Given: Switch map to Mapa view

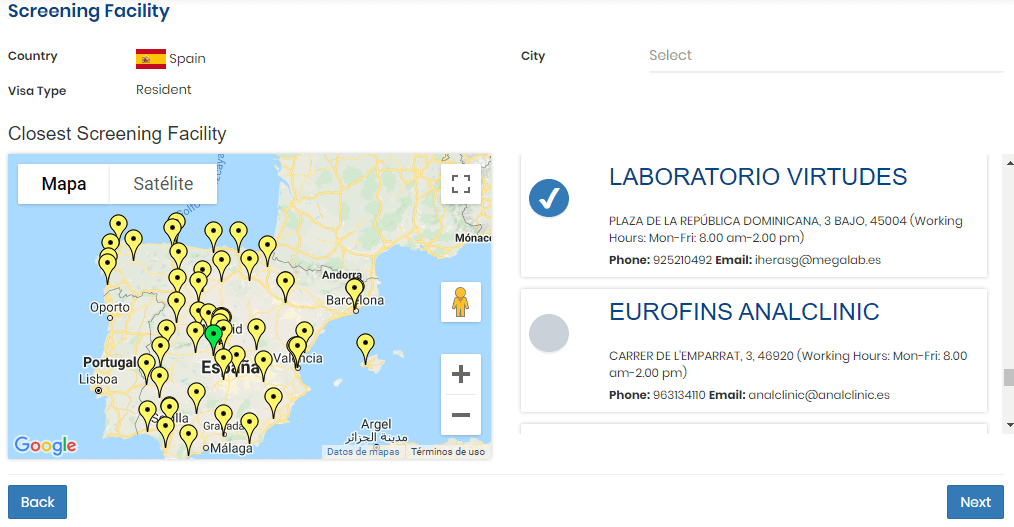Looking at the screenshot, I should [64, 184].
